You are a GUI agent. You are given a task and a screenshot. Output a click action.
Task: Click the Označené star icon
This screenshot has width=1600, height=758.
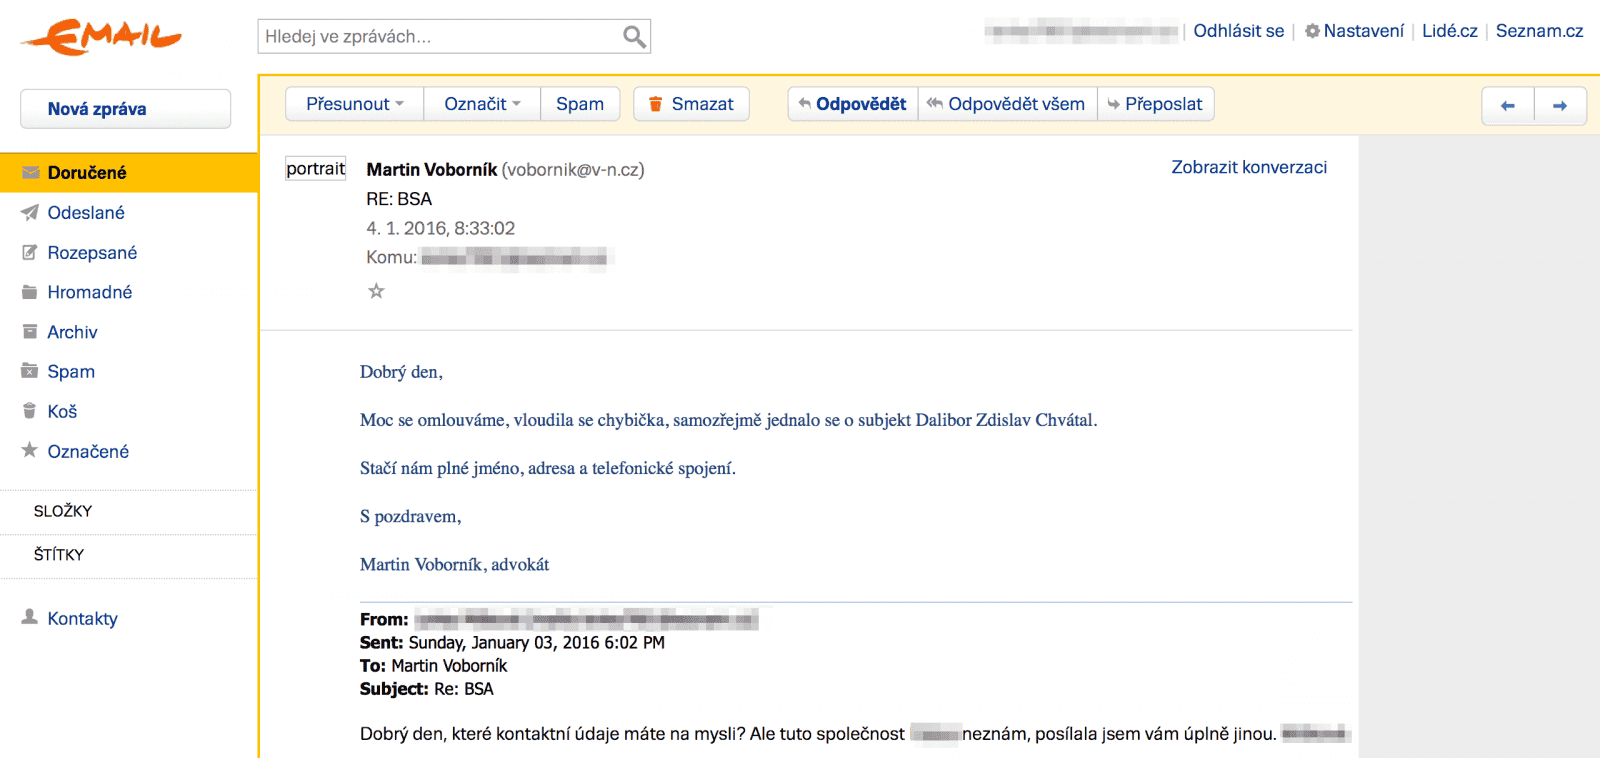(30, 450)
